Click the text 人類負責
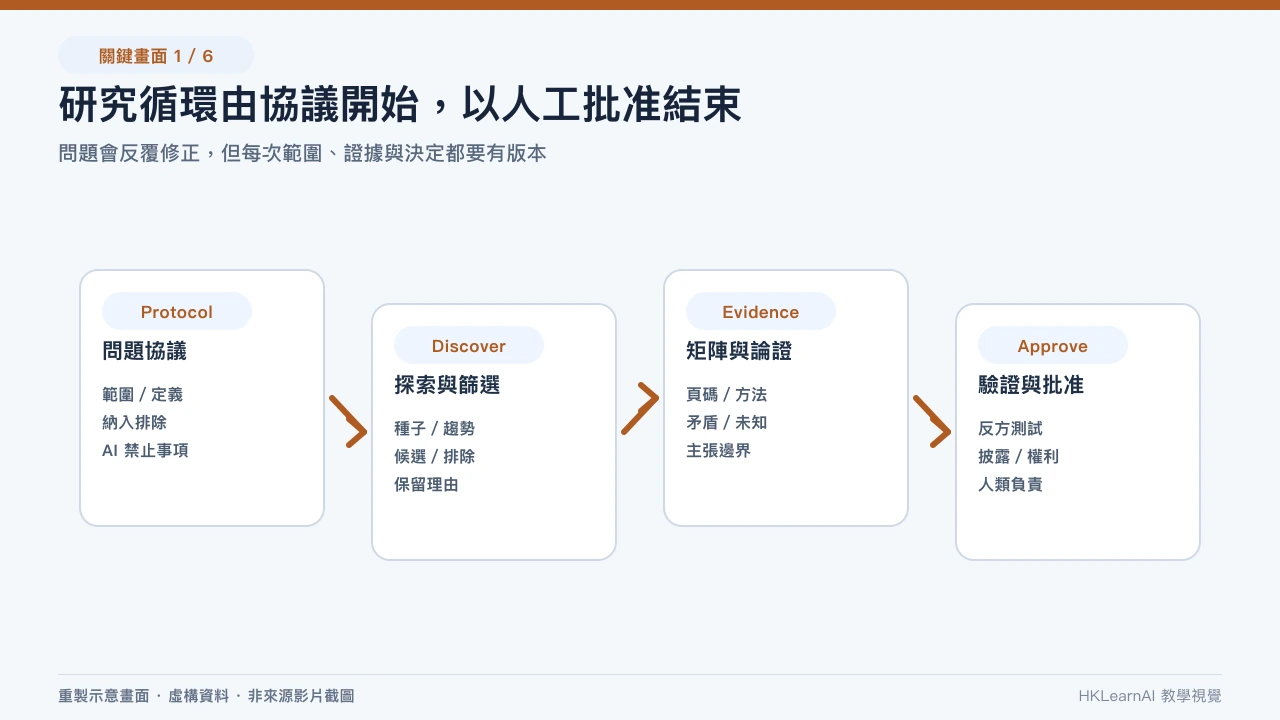Image resolution: width=1280 pixels, height=720 pixels. tap(1010, 485)
